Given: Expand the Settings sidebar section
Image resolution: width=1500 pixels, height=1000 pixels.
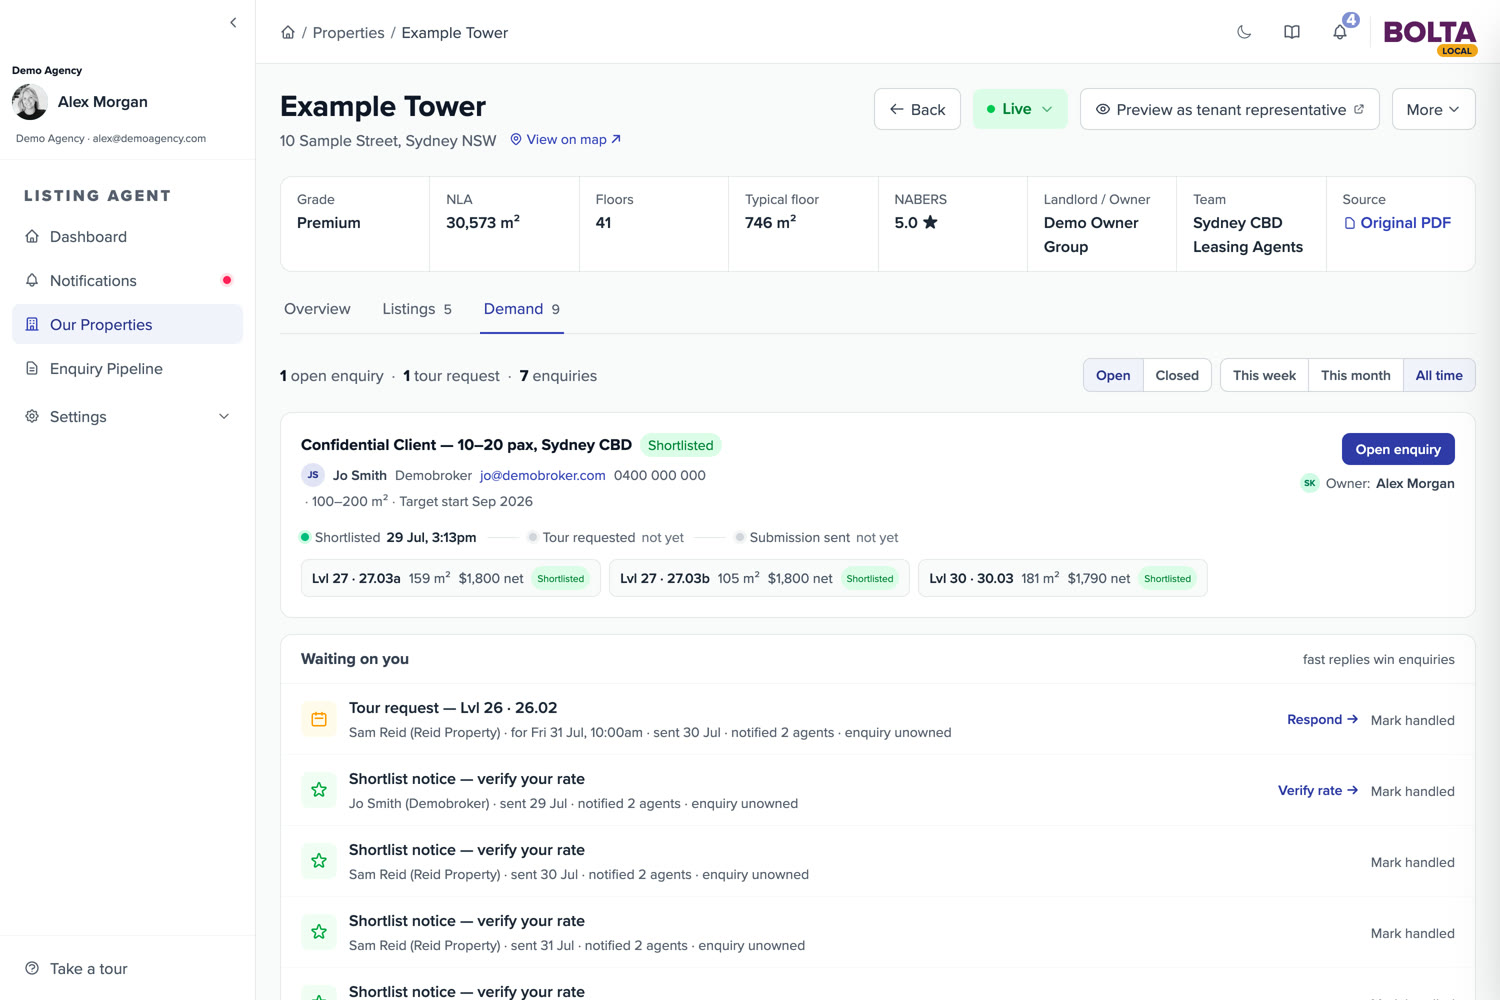Looking at the screenshot, I should [127, 417].
